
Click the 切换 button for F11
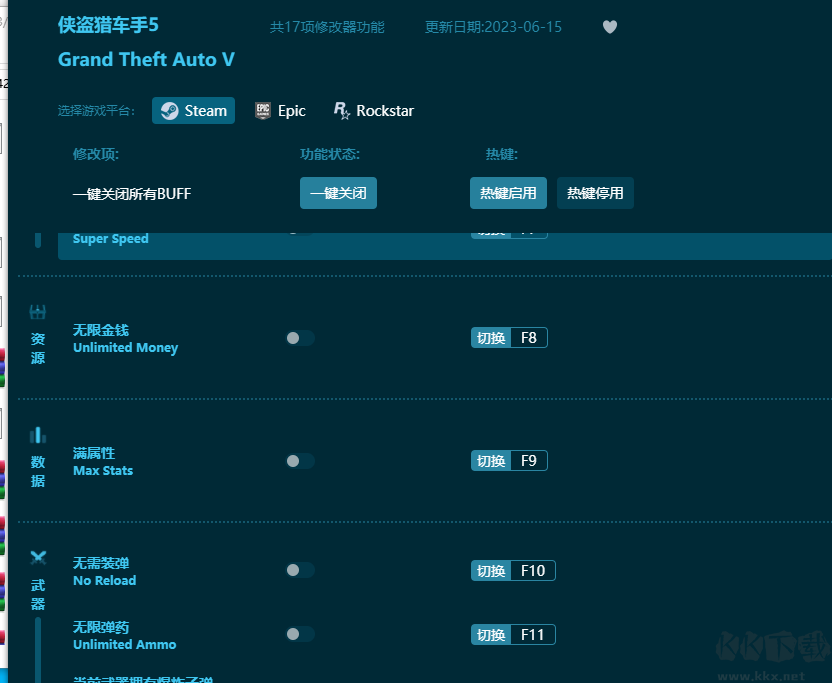tap(491, 635)
